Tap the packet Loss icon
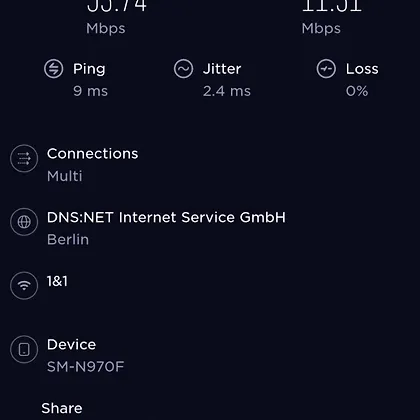The image size is (420, 420). 326,69
